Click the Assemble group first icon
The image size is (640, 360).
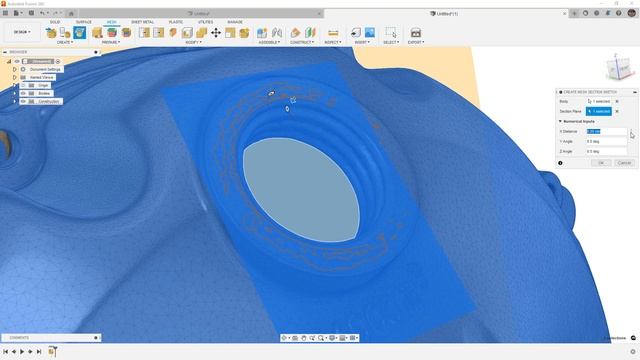[262, 33]
